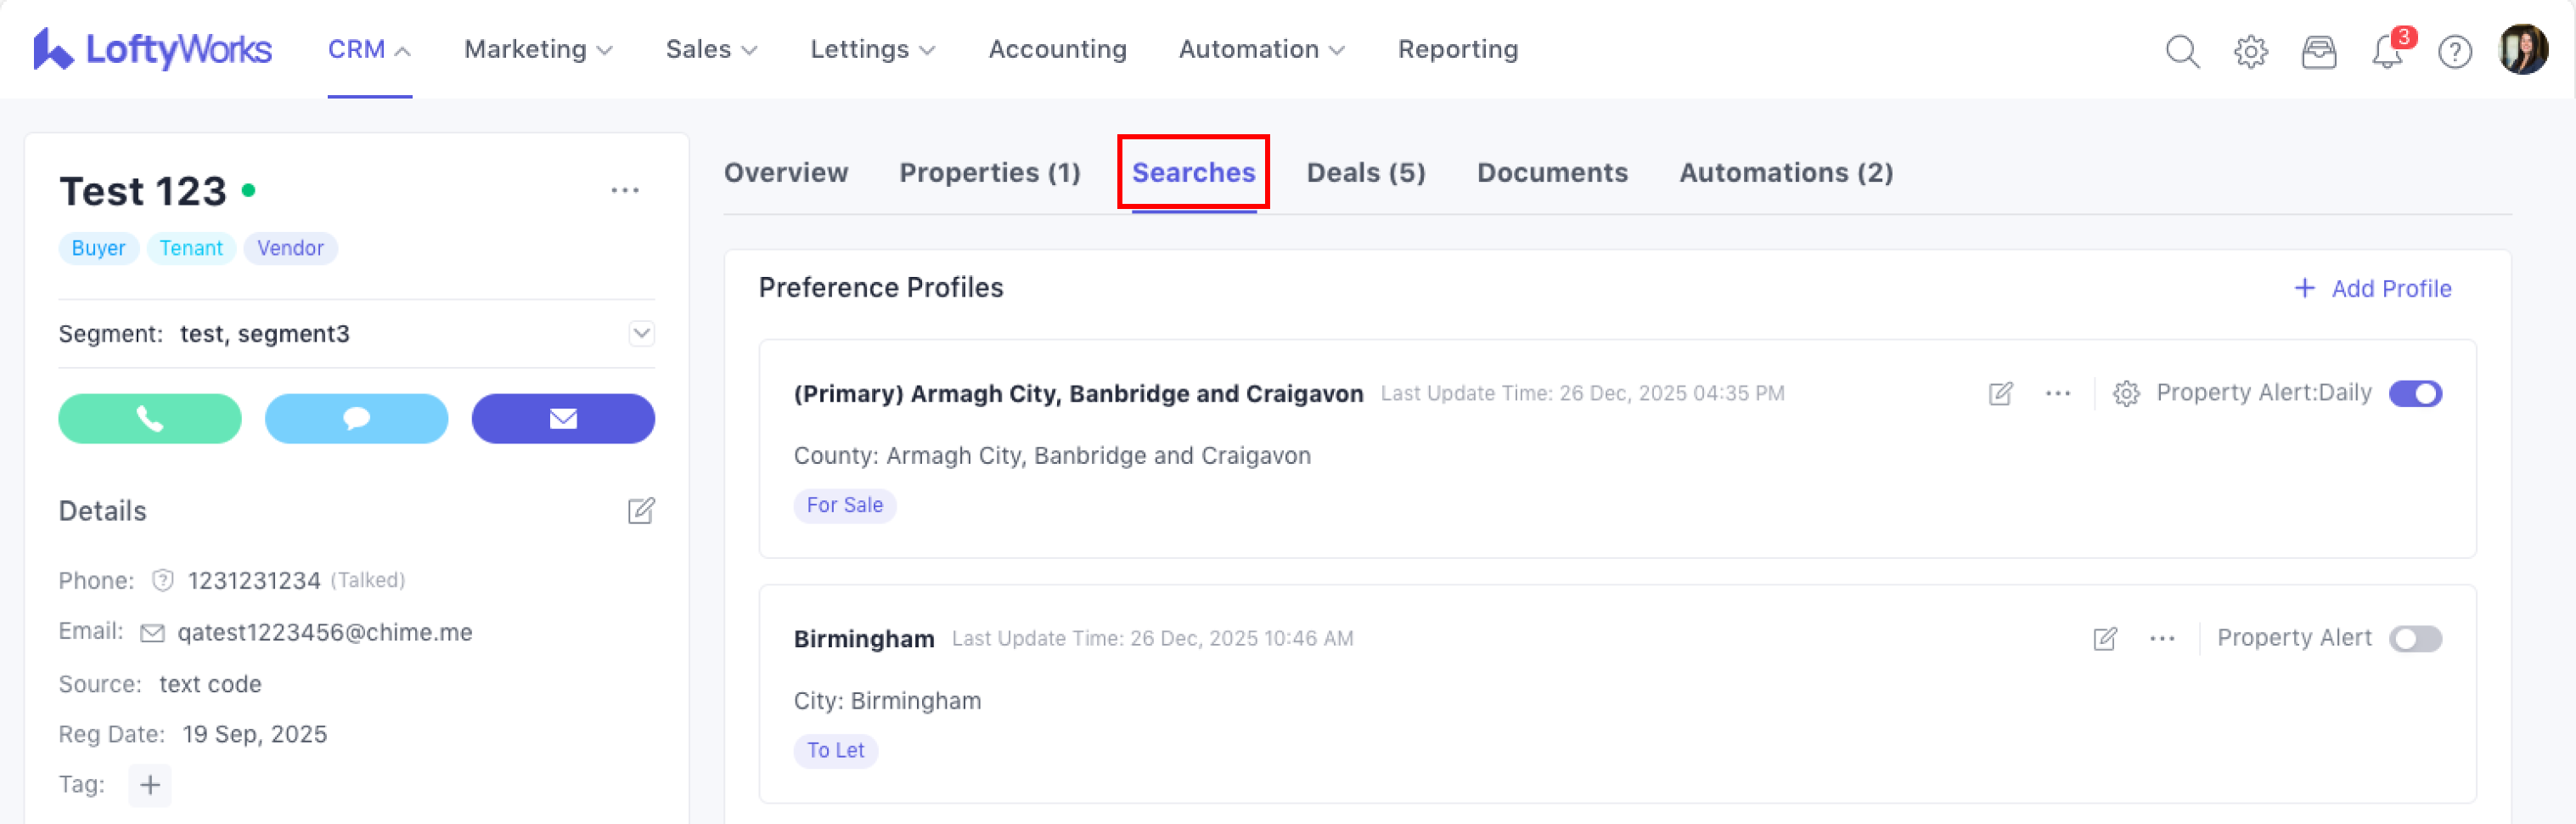Edit contact Details with pencil icon
The image size is (2576, 824).
click(641, 511)
